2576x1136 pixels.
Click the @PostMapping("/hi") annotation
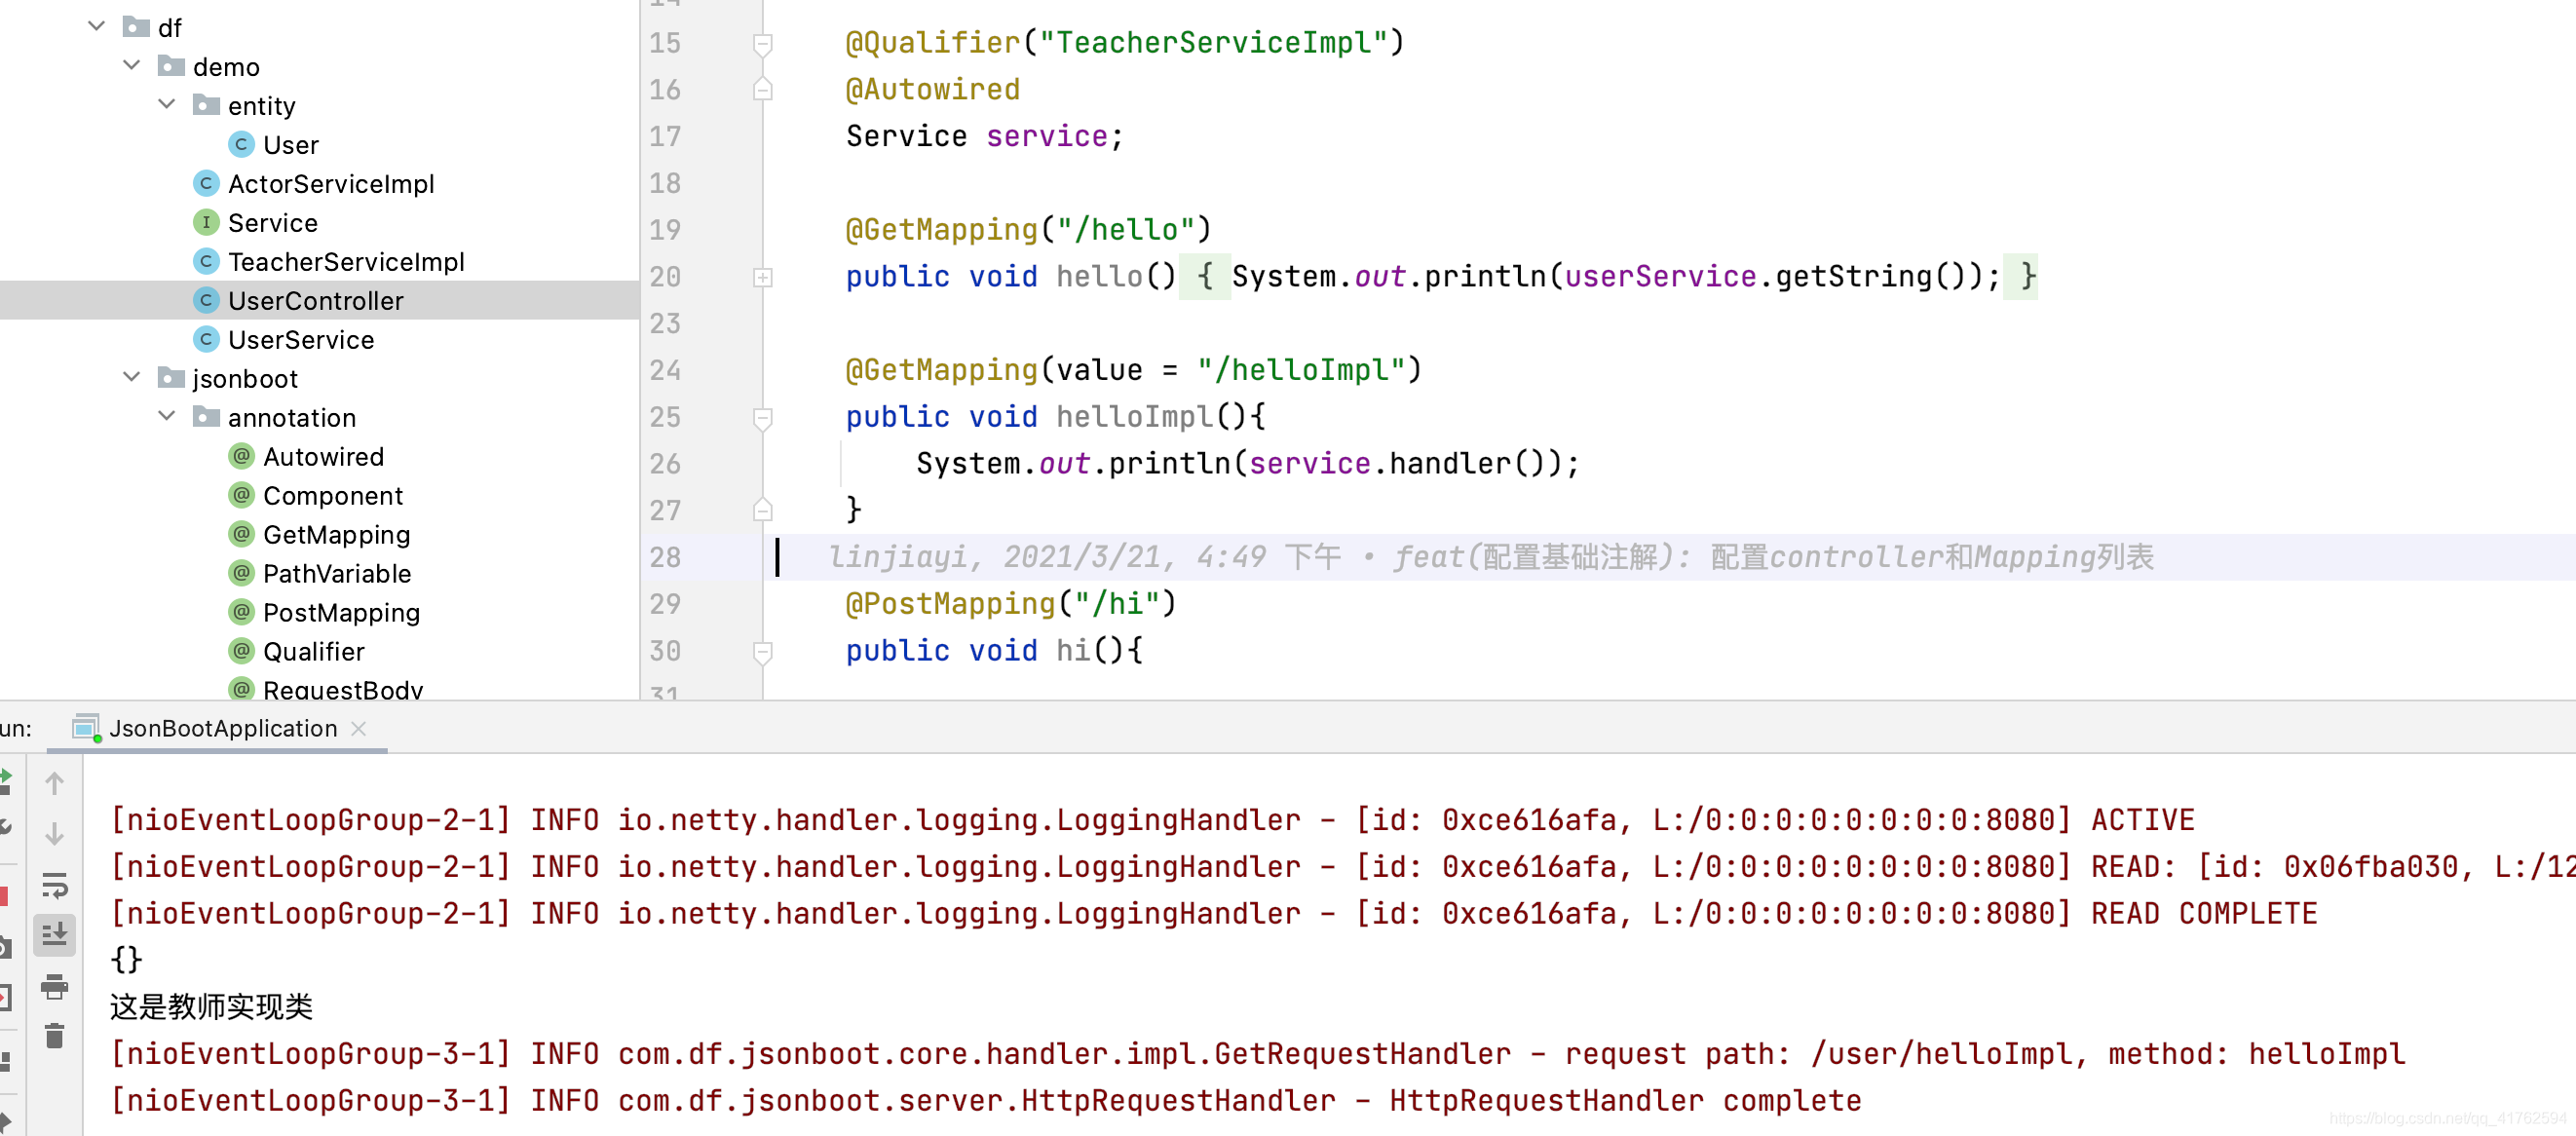(1011, 604)
